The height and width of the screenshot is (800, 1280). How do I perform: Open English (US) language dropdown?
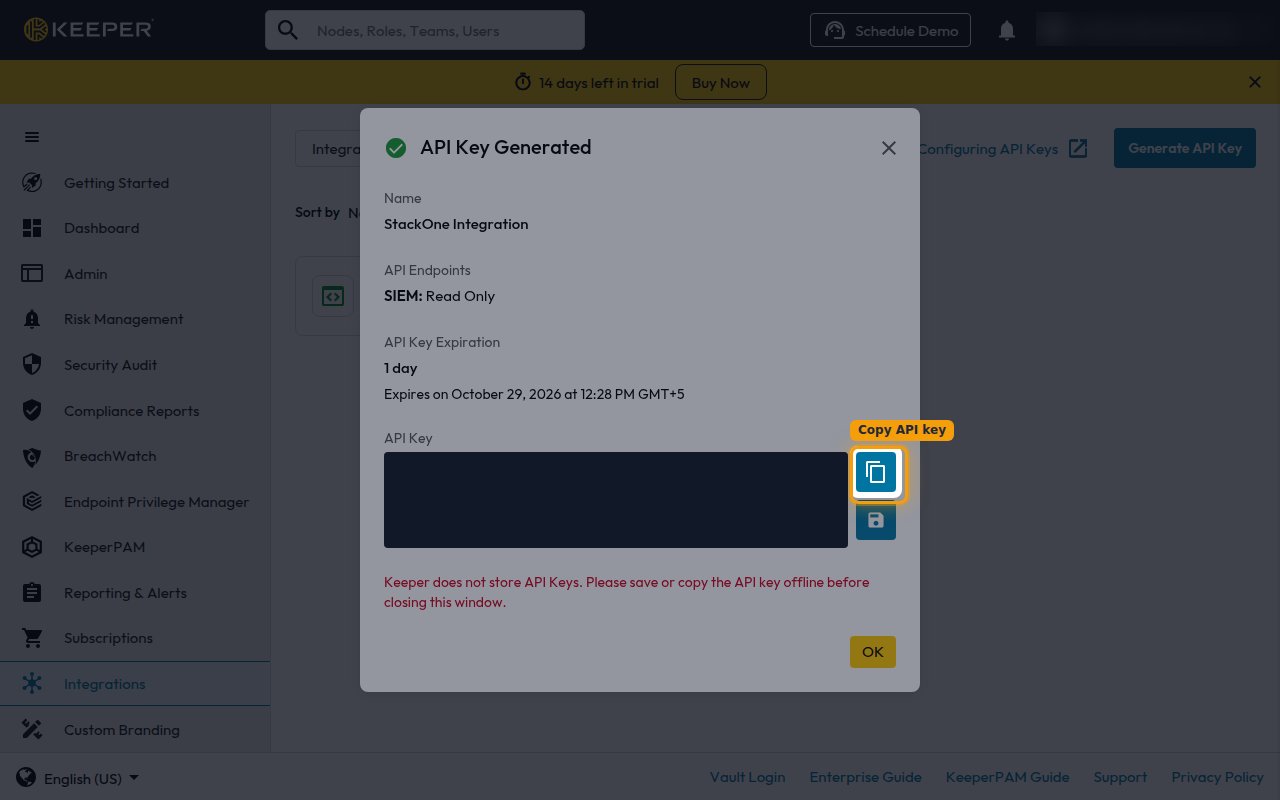click(78, 778)
